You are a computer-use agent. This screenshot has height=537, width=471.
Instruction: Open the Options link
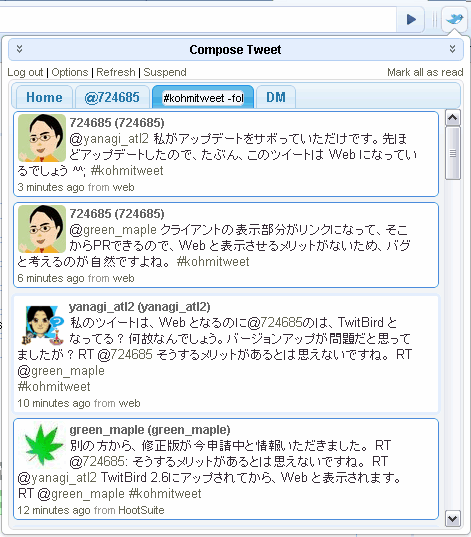(70, 72)
